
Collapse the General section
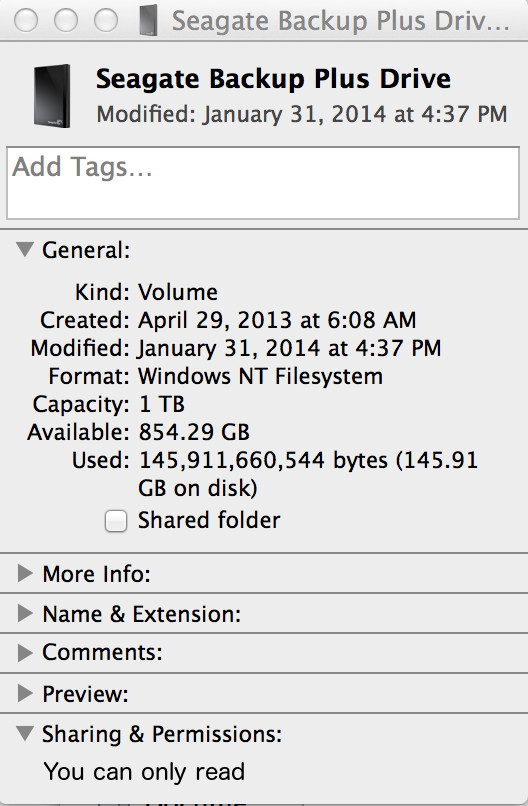24,250
